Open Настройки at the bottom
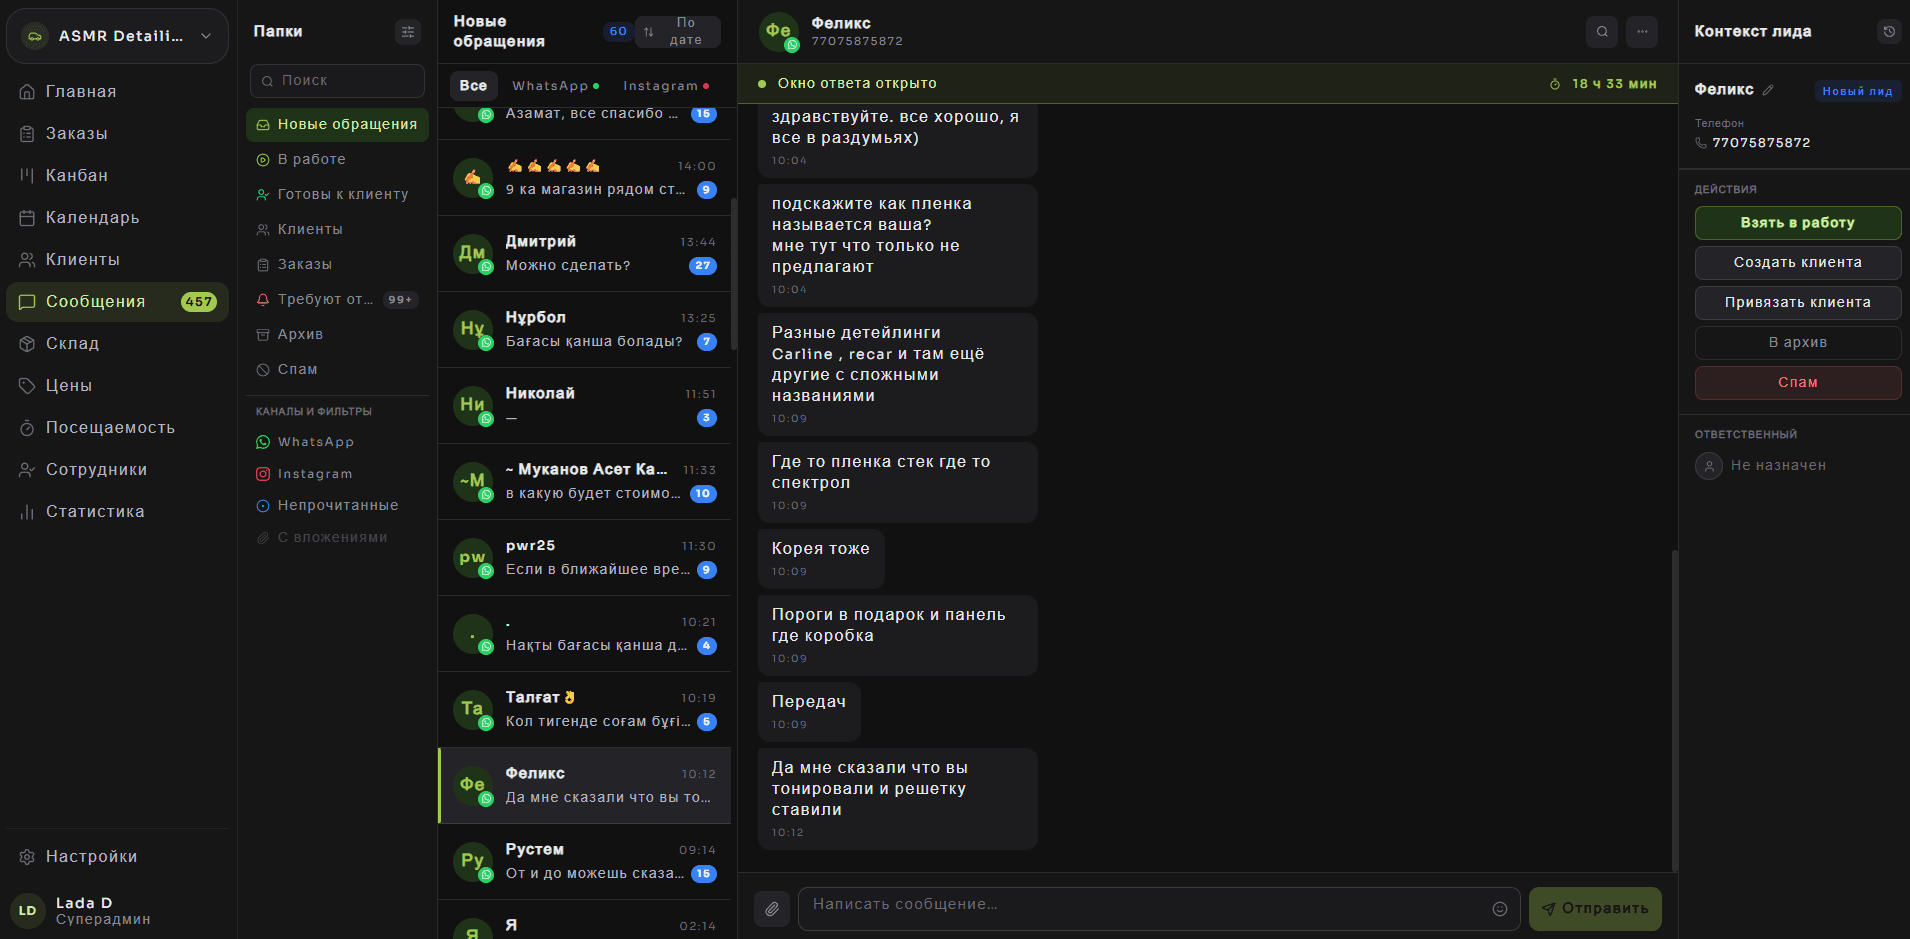Screen dimensions: 1910x939 click(x=118, y=856)
